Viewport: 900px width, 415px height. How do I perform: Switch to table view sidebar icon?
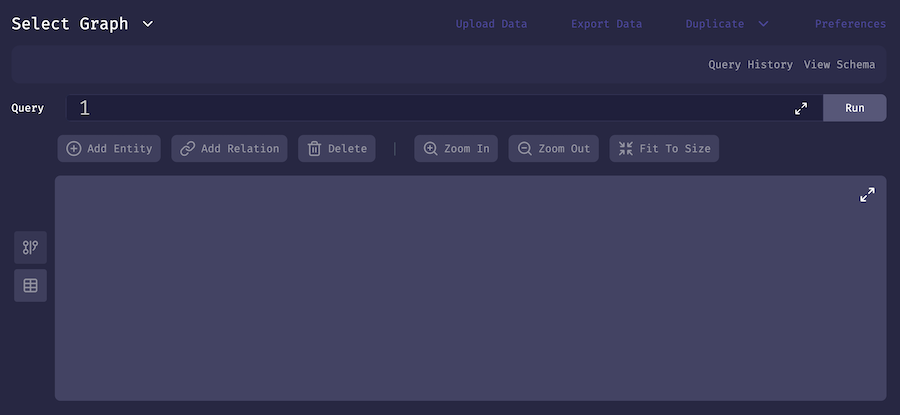point(30,285)
